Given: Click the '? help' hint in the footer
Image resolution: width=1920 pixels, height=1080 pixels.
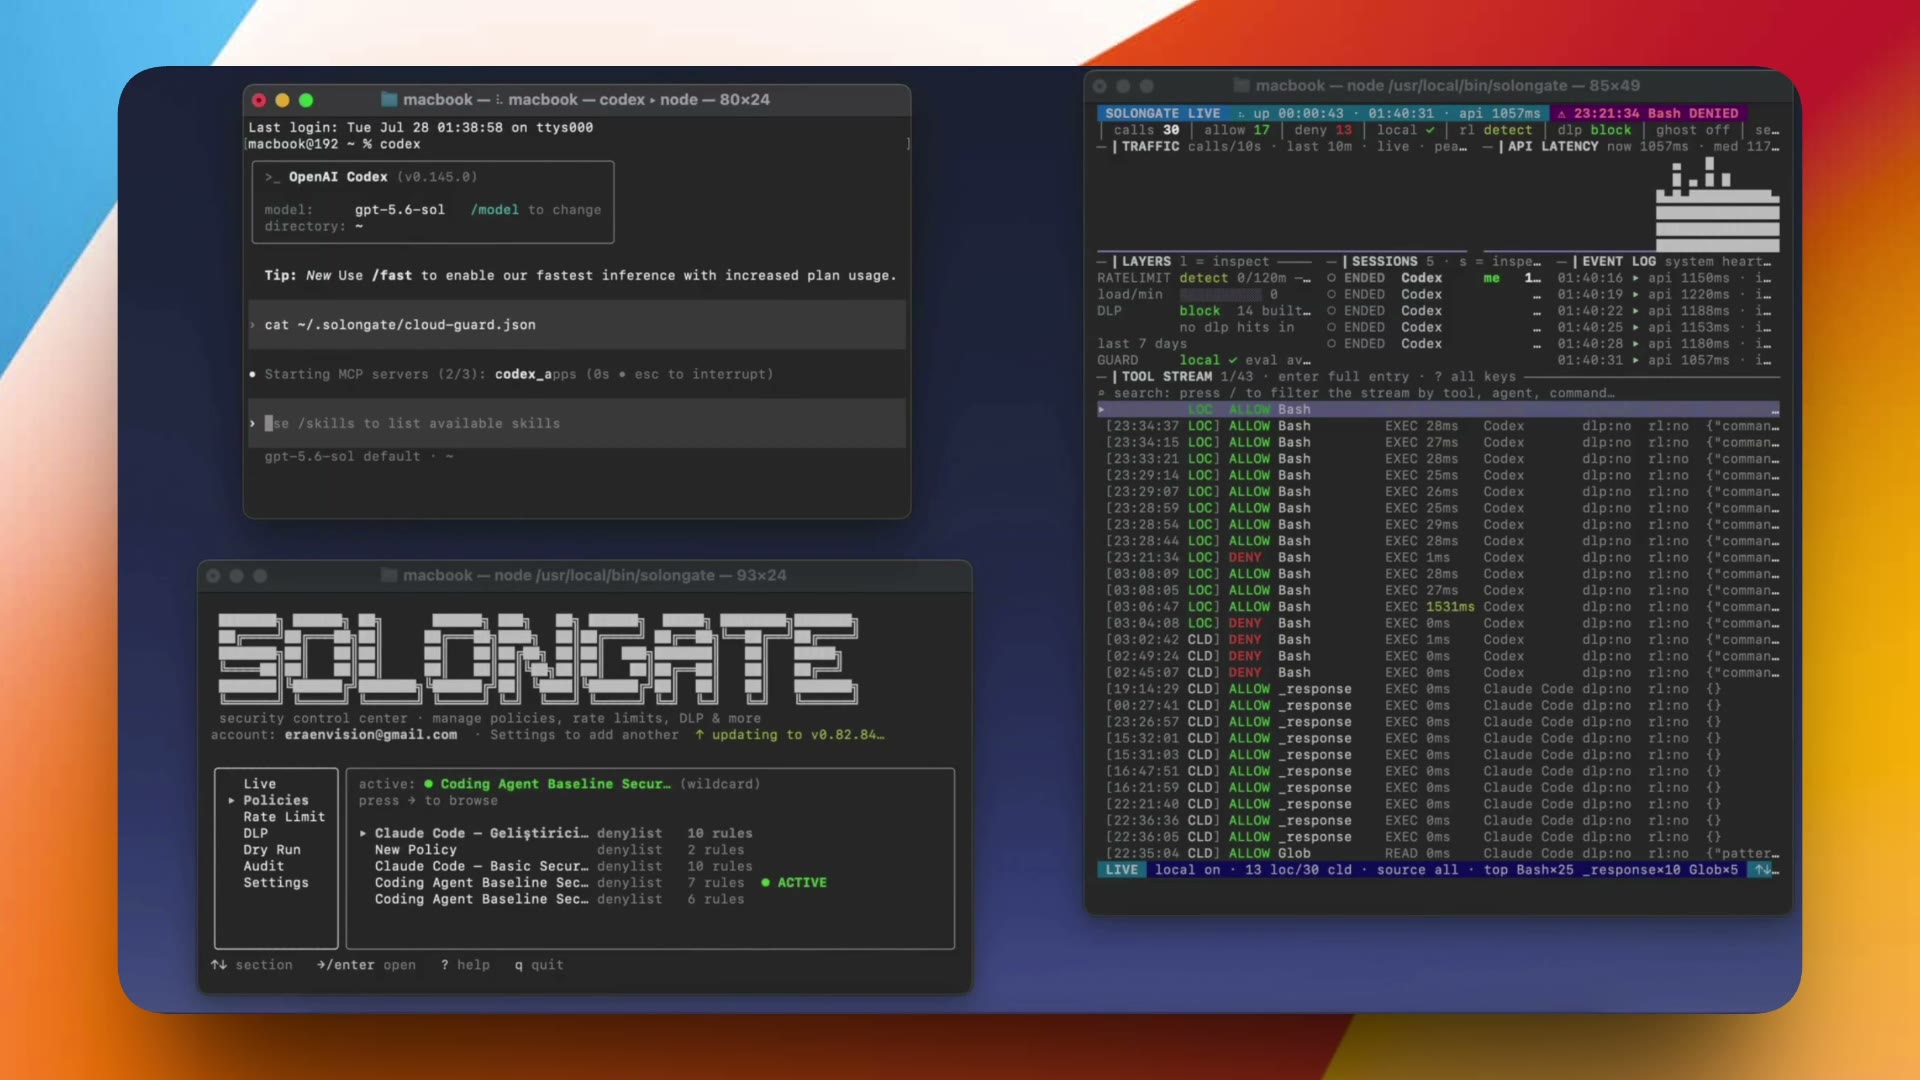Looking at the screenshot, I should tap(465, 965).
